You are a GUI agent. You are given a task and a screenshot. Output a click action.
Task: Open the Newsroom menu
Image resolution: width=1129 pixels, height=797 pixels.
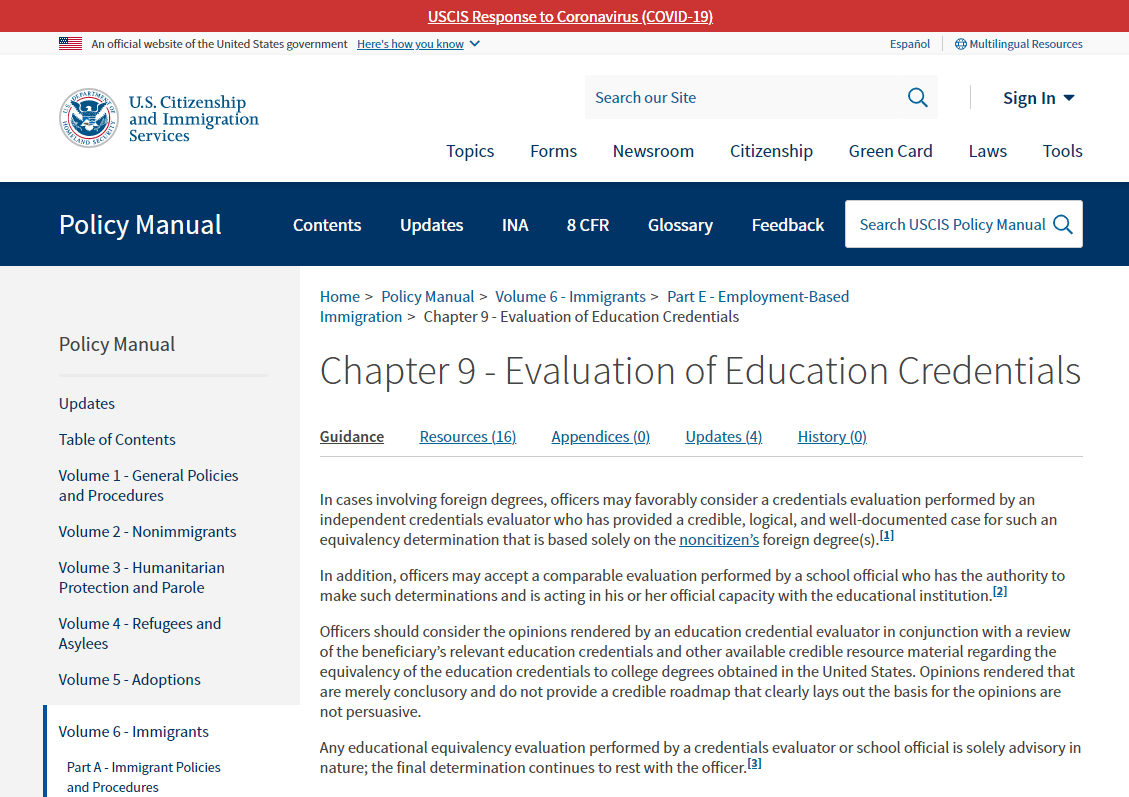click(x=653, y=151)
